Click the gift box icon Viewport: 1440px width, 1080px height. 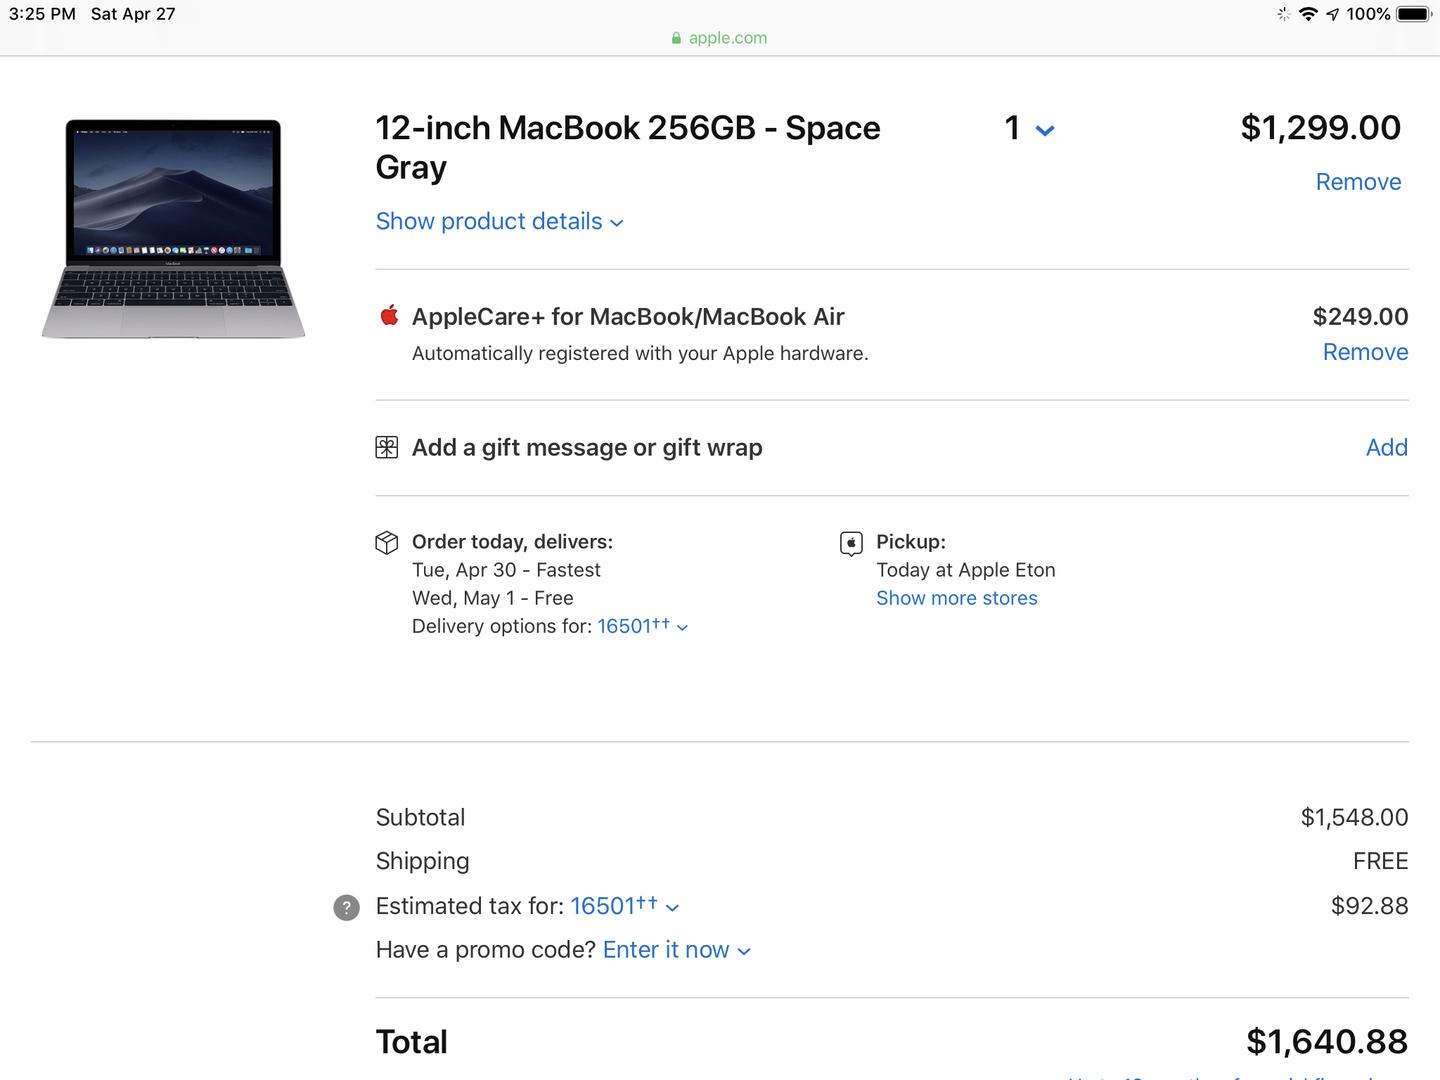pos(387,447)
